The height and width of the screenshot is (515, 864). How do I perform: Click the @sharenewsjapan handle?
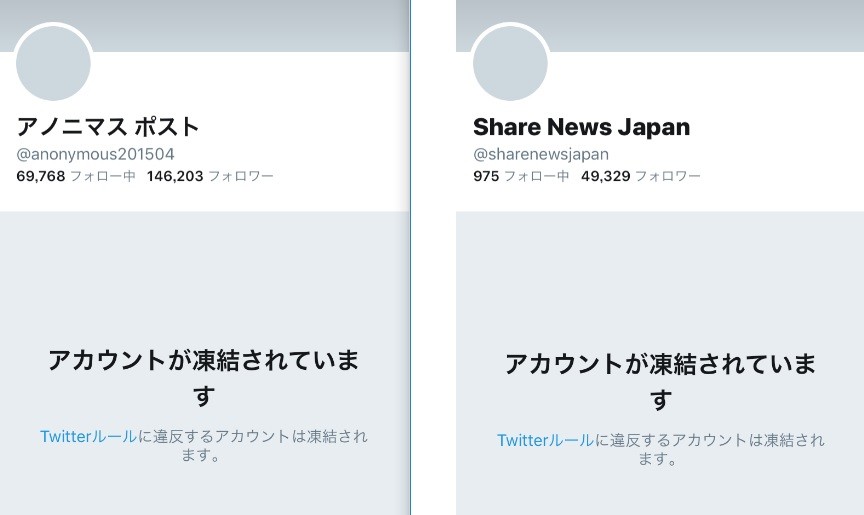[x=541, y=154]
